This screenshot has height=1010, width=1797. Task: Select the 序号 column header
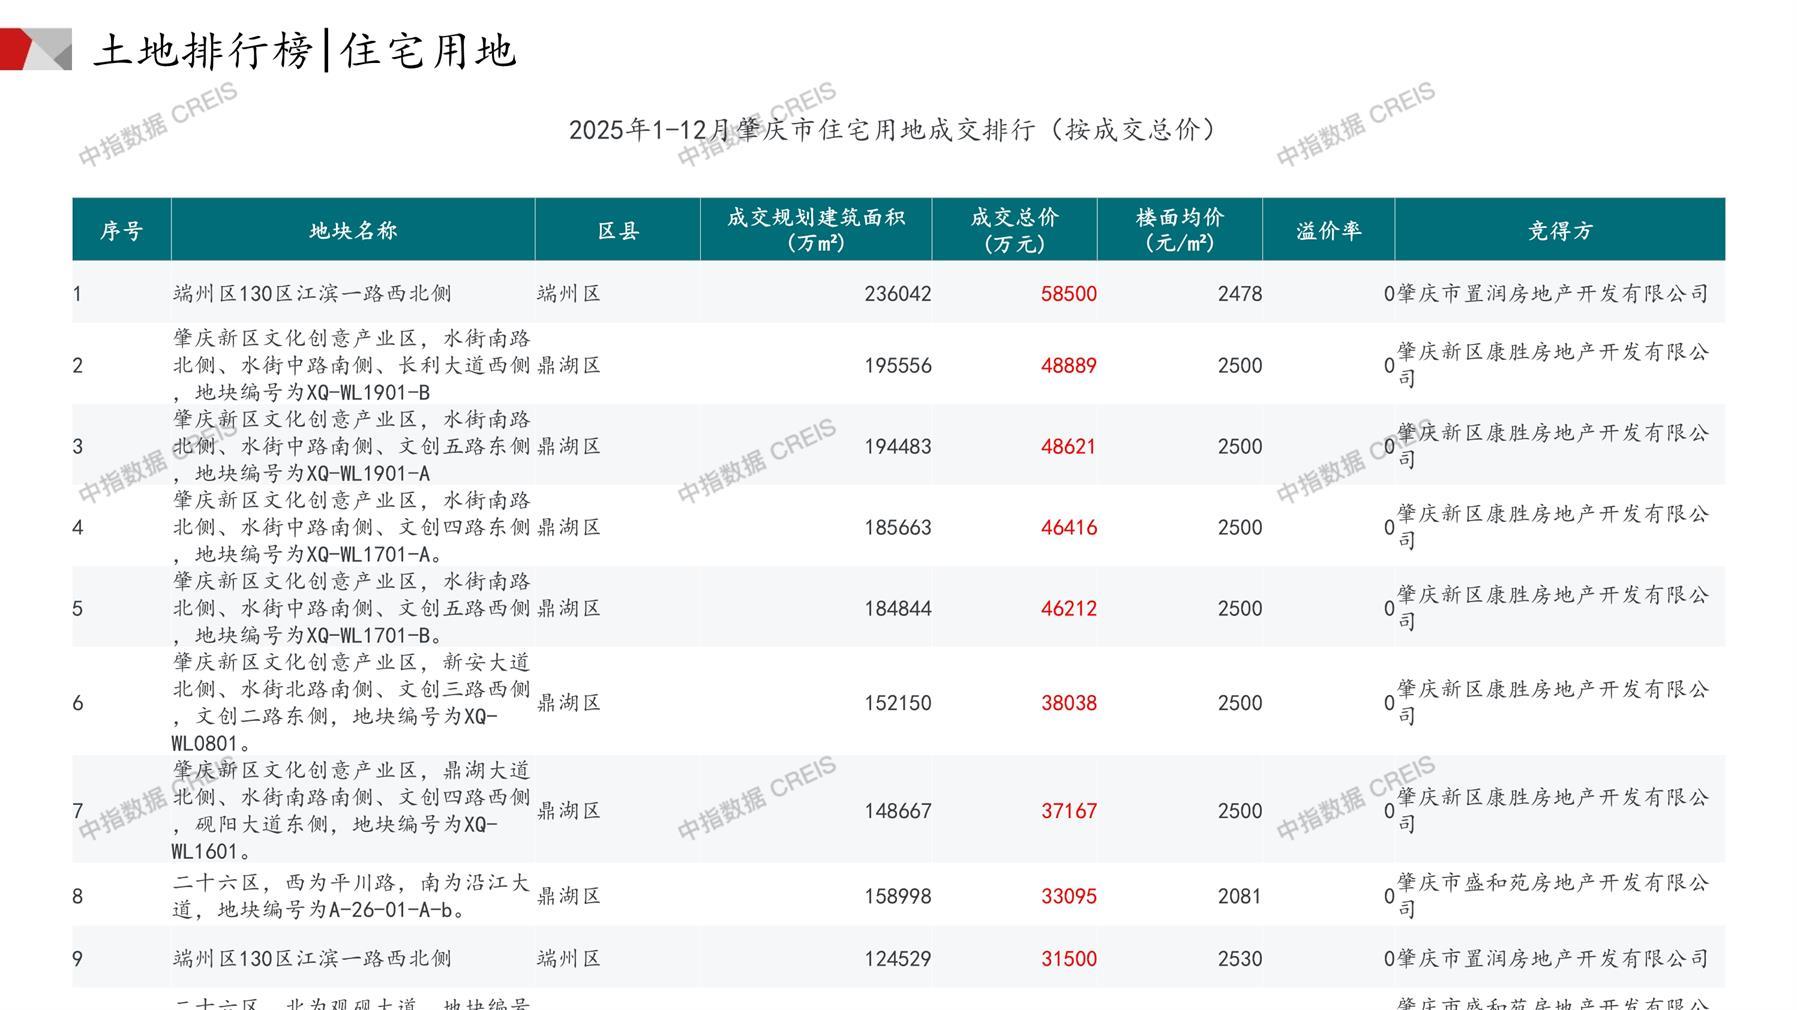click(121, 231)
